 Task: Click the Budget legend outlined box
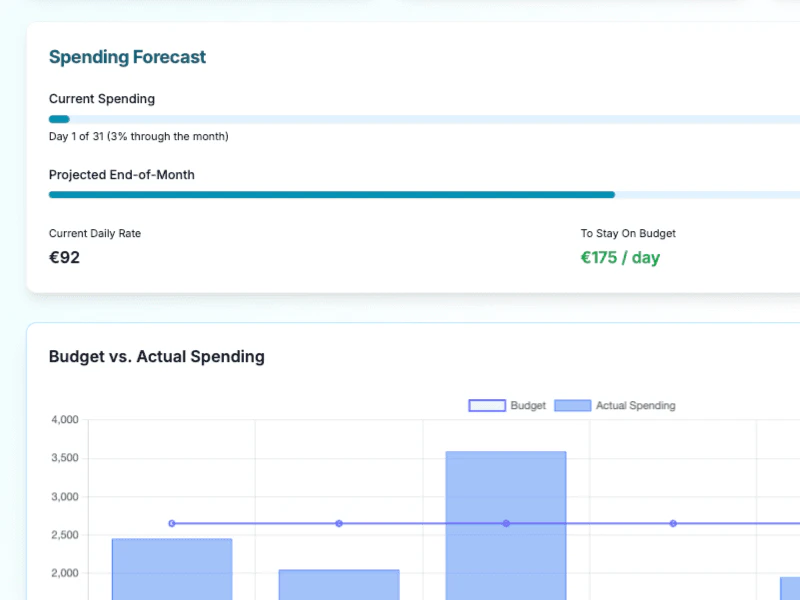coord(487,406)
